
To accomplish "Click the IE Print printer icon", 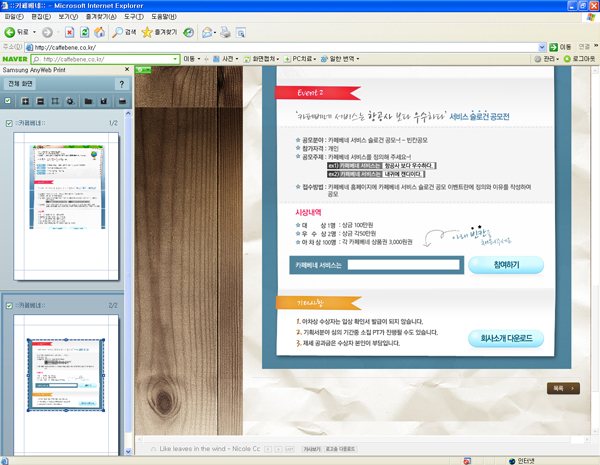I will [x=226, y=33].
